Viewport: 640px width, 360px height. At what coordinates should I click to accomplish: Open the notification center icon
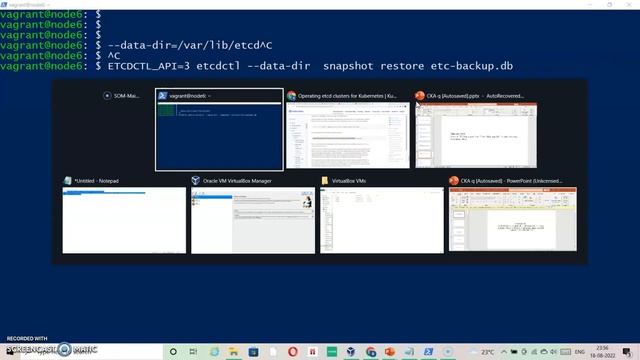point(627,352)
